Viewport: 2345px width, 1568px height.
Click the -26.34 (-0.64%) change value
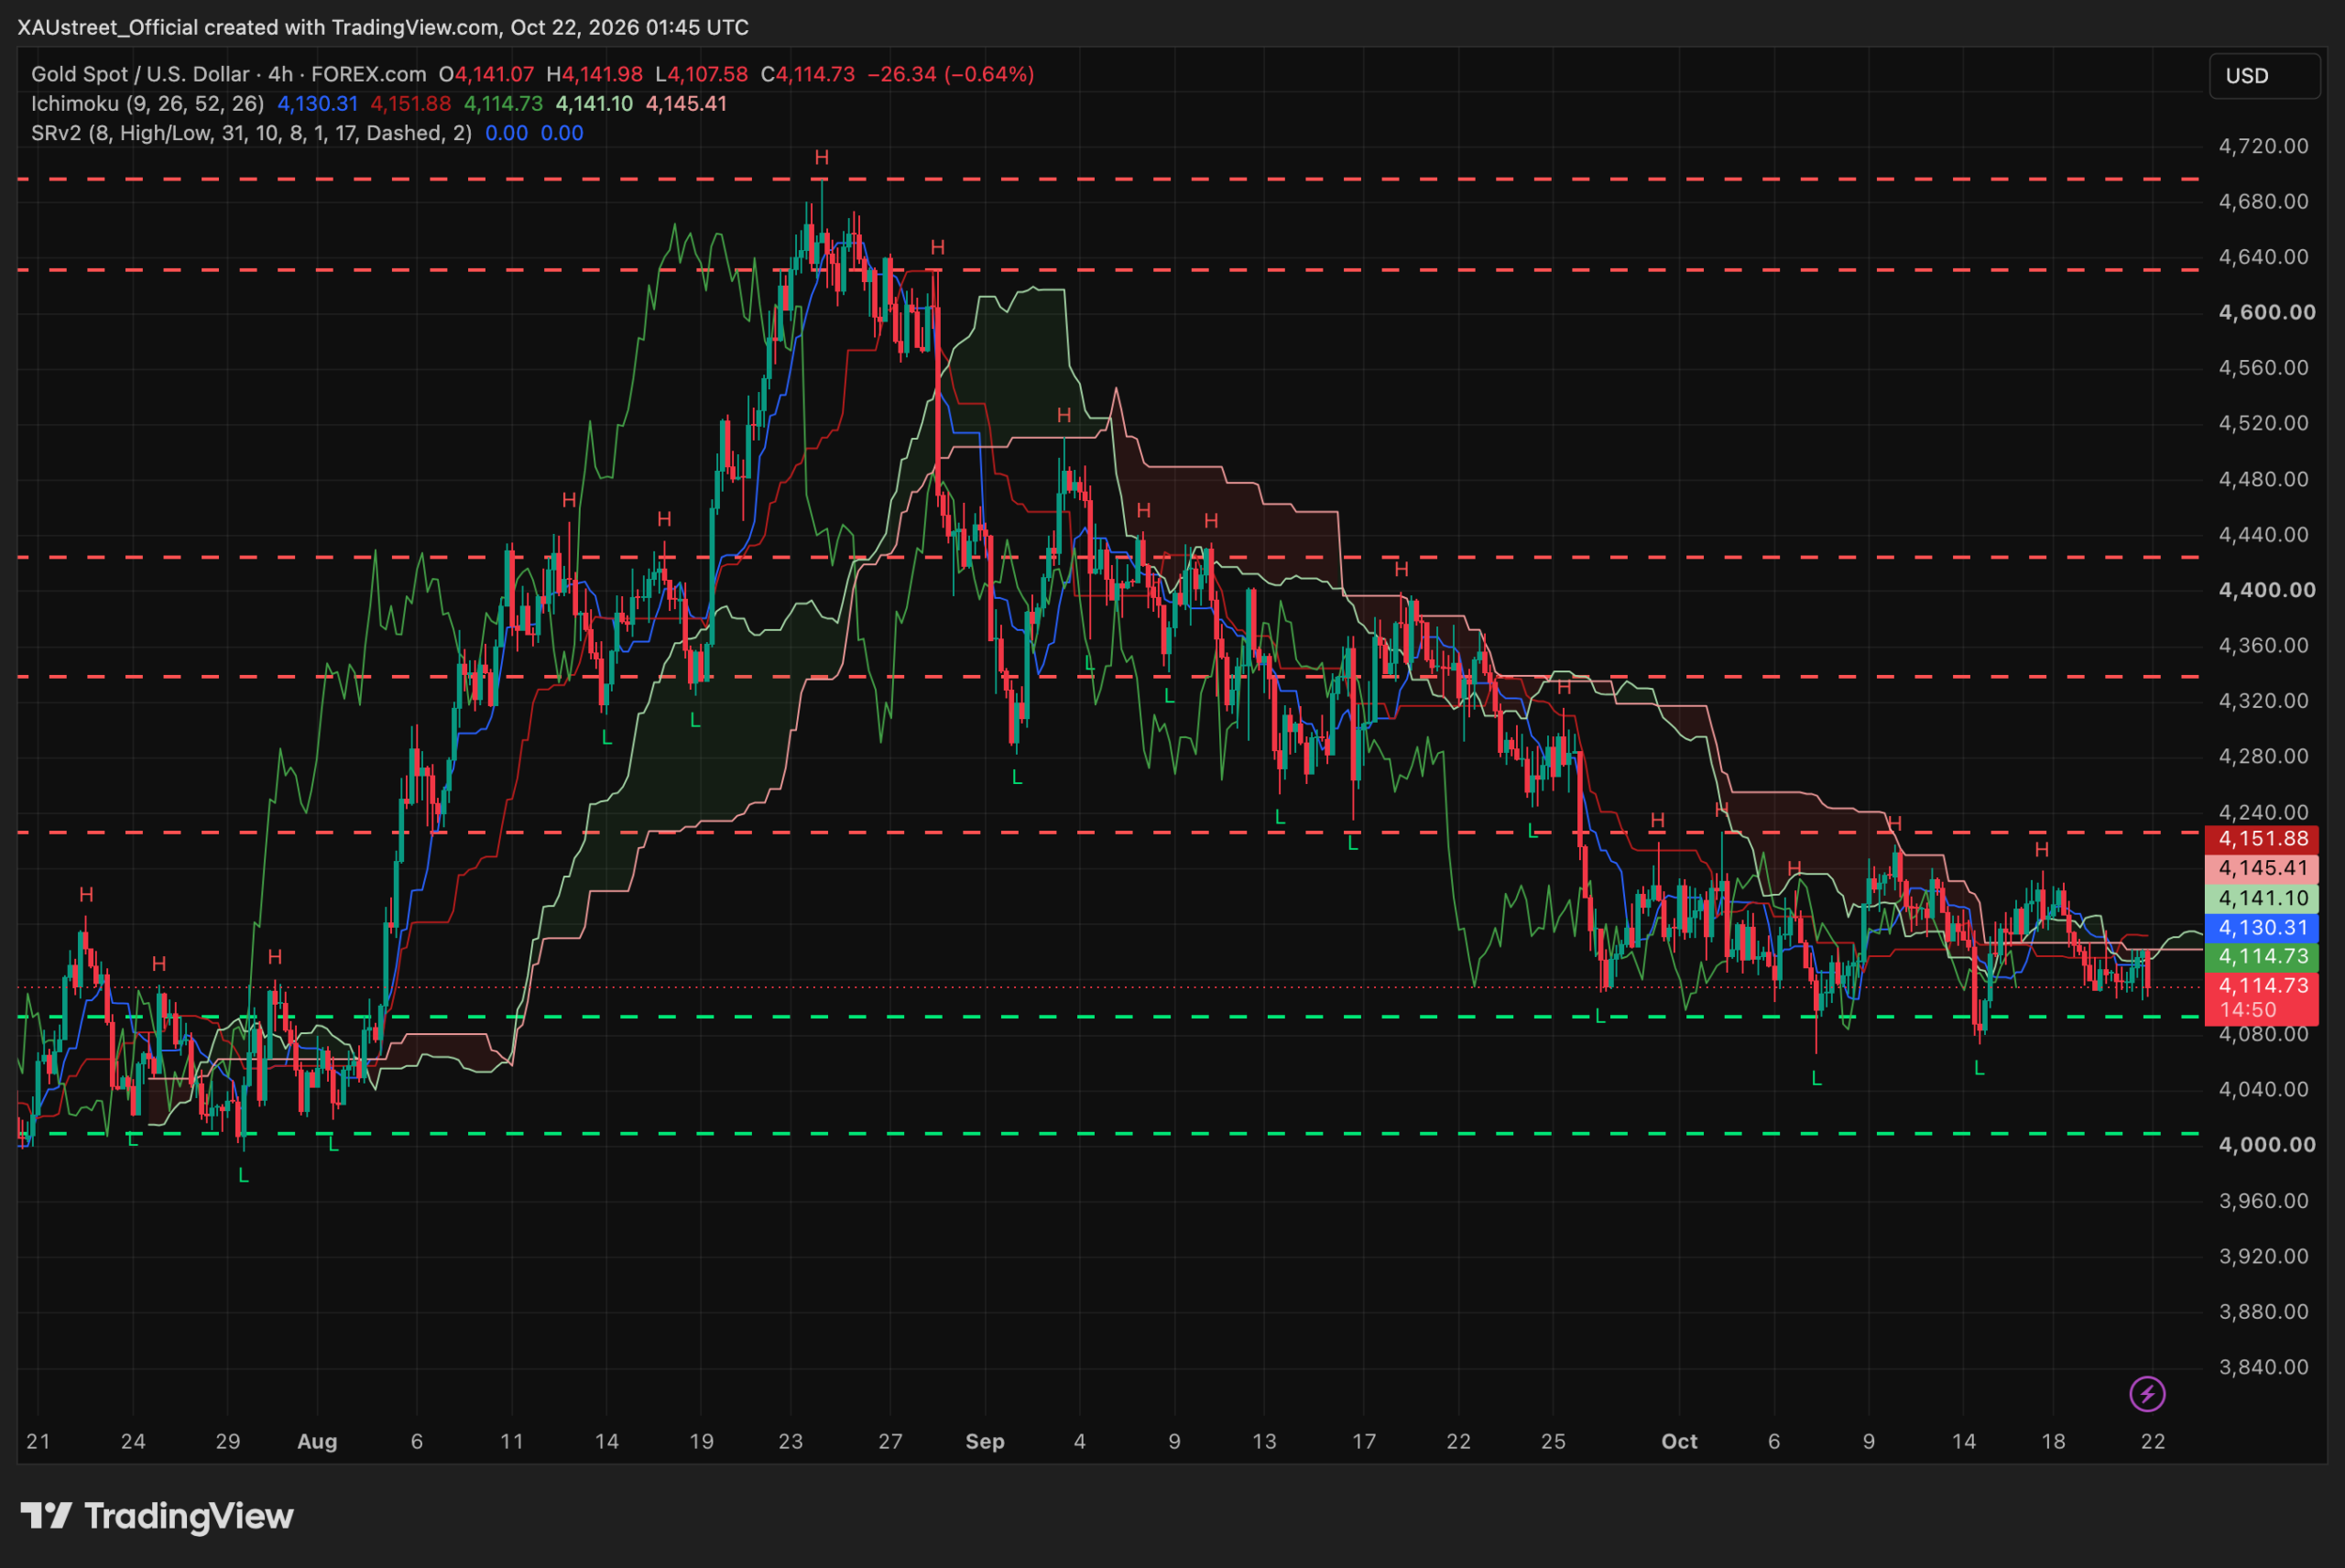coord(950,74)
